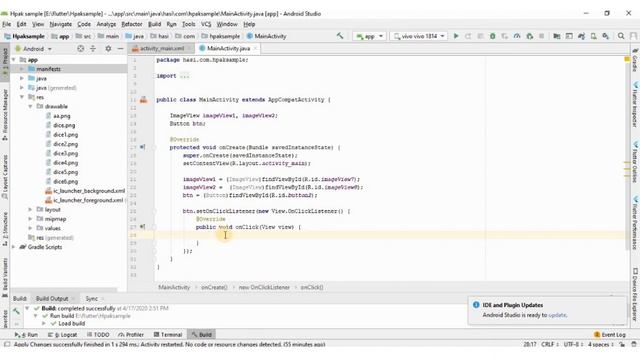The height and width of the screenshot is (360, 640).
Task: Toggle the Flutter Performance side tab
Action: pyautogui.click(x=635, y=222)
